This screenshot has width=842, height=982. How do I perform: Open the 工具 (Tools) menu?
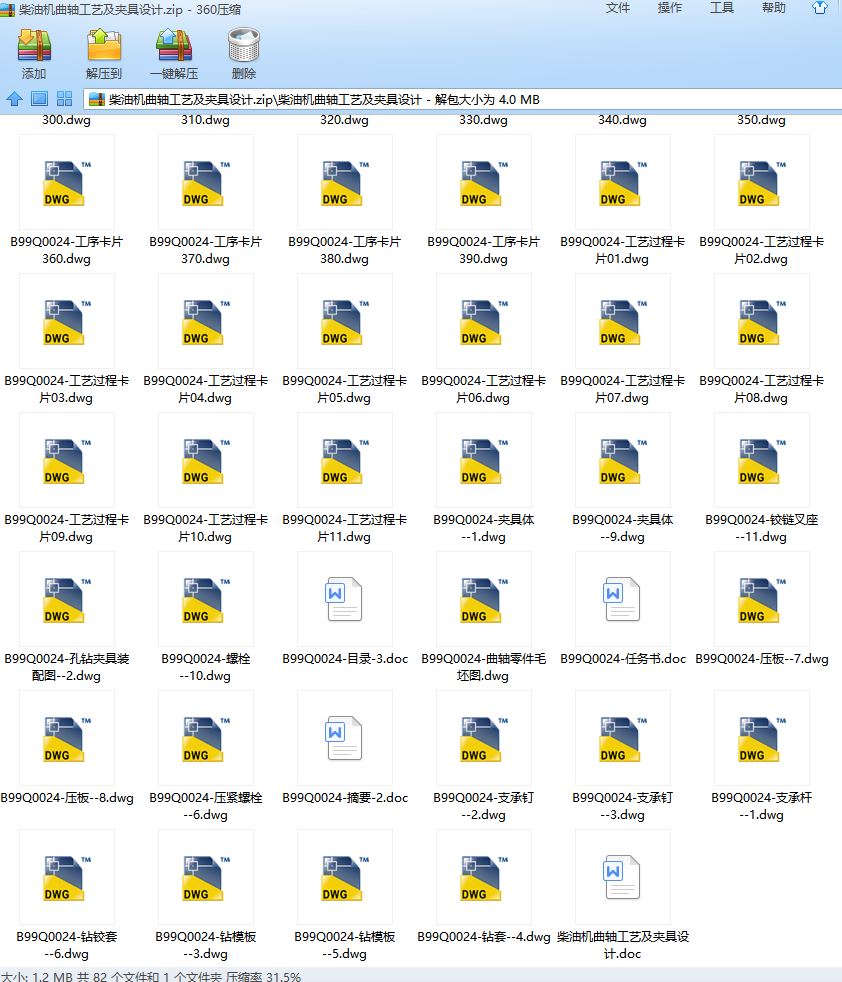pyautogui.click(x=722, y=8)
